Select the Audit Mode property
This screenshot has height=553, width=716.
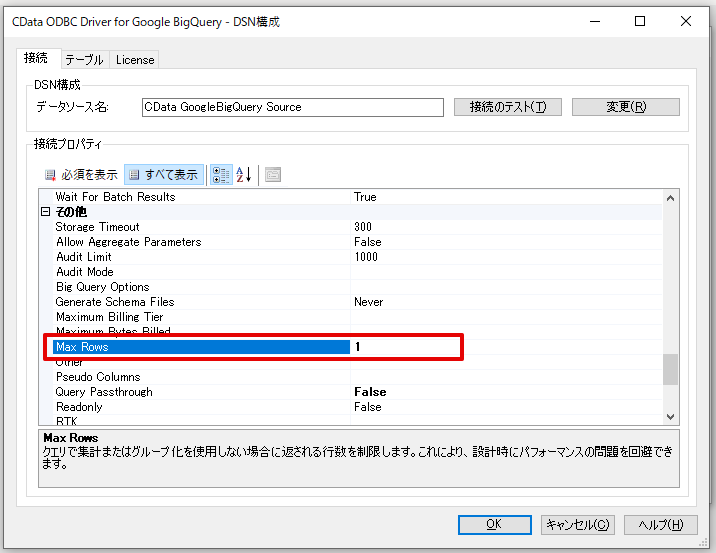pyautogui.click(x=201, y=272)
